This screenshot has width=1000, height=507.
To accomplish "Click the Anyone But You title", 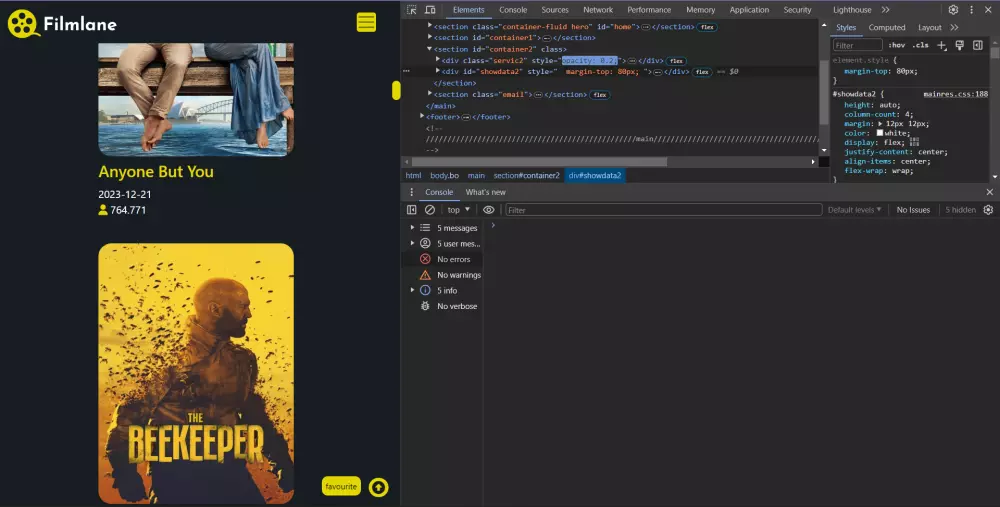I will tap(156, 172).
